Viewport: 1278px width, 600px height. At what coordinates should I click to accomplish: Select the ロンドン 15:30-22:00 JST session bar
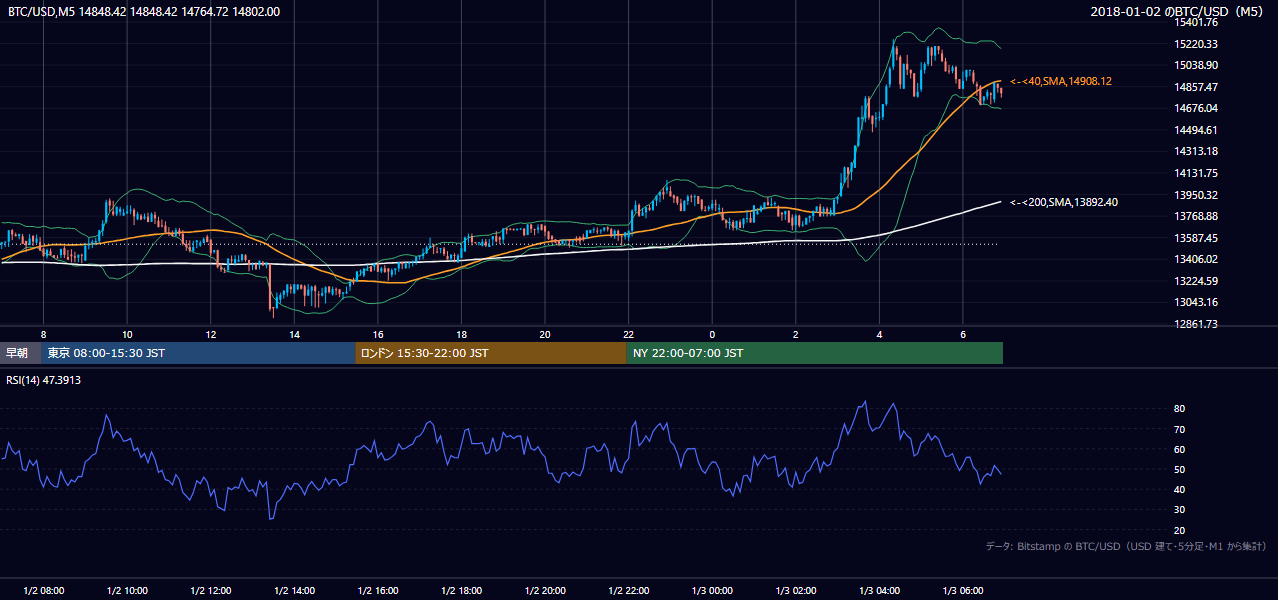pyautogui.click(x=491, y=353)
